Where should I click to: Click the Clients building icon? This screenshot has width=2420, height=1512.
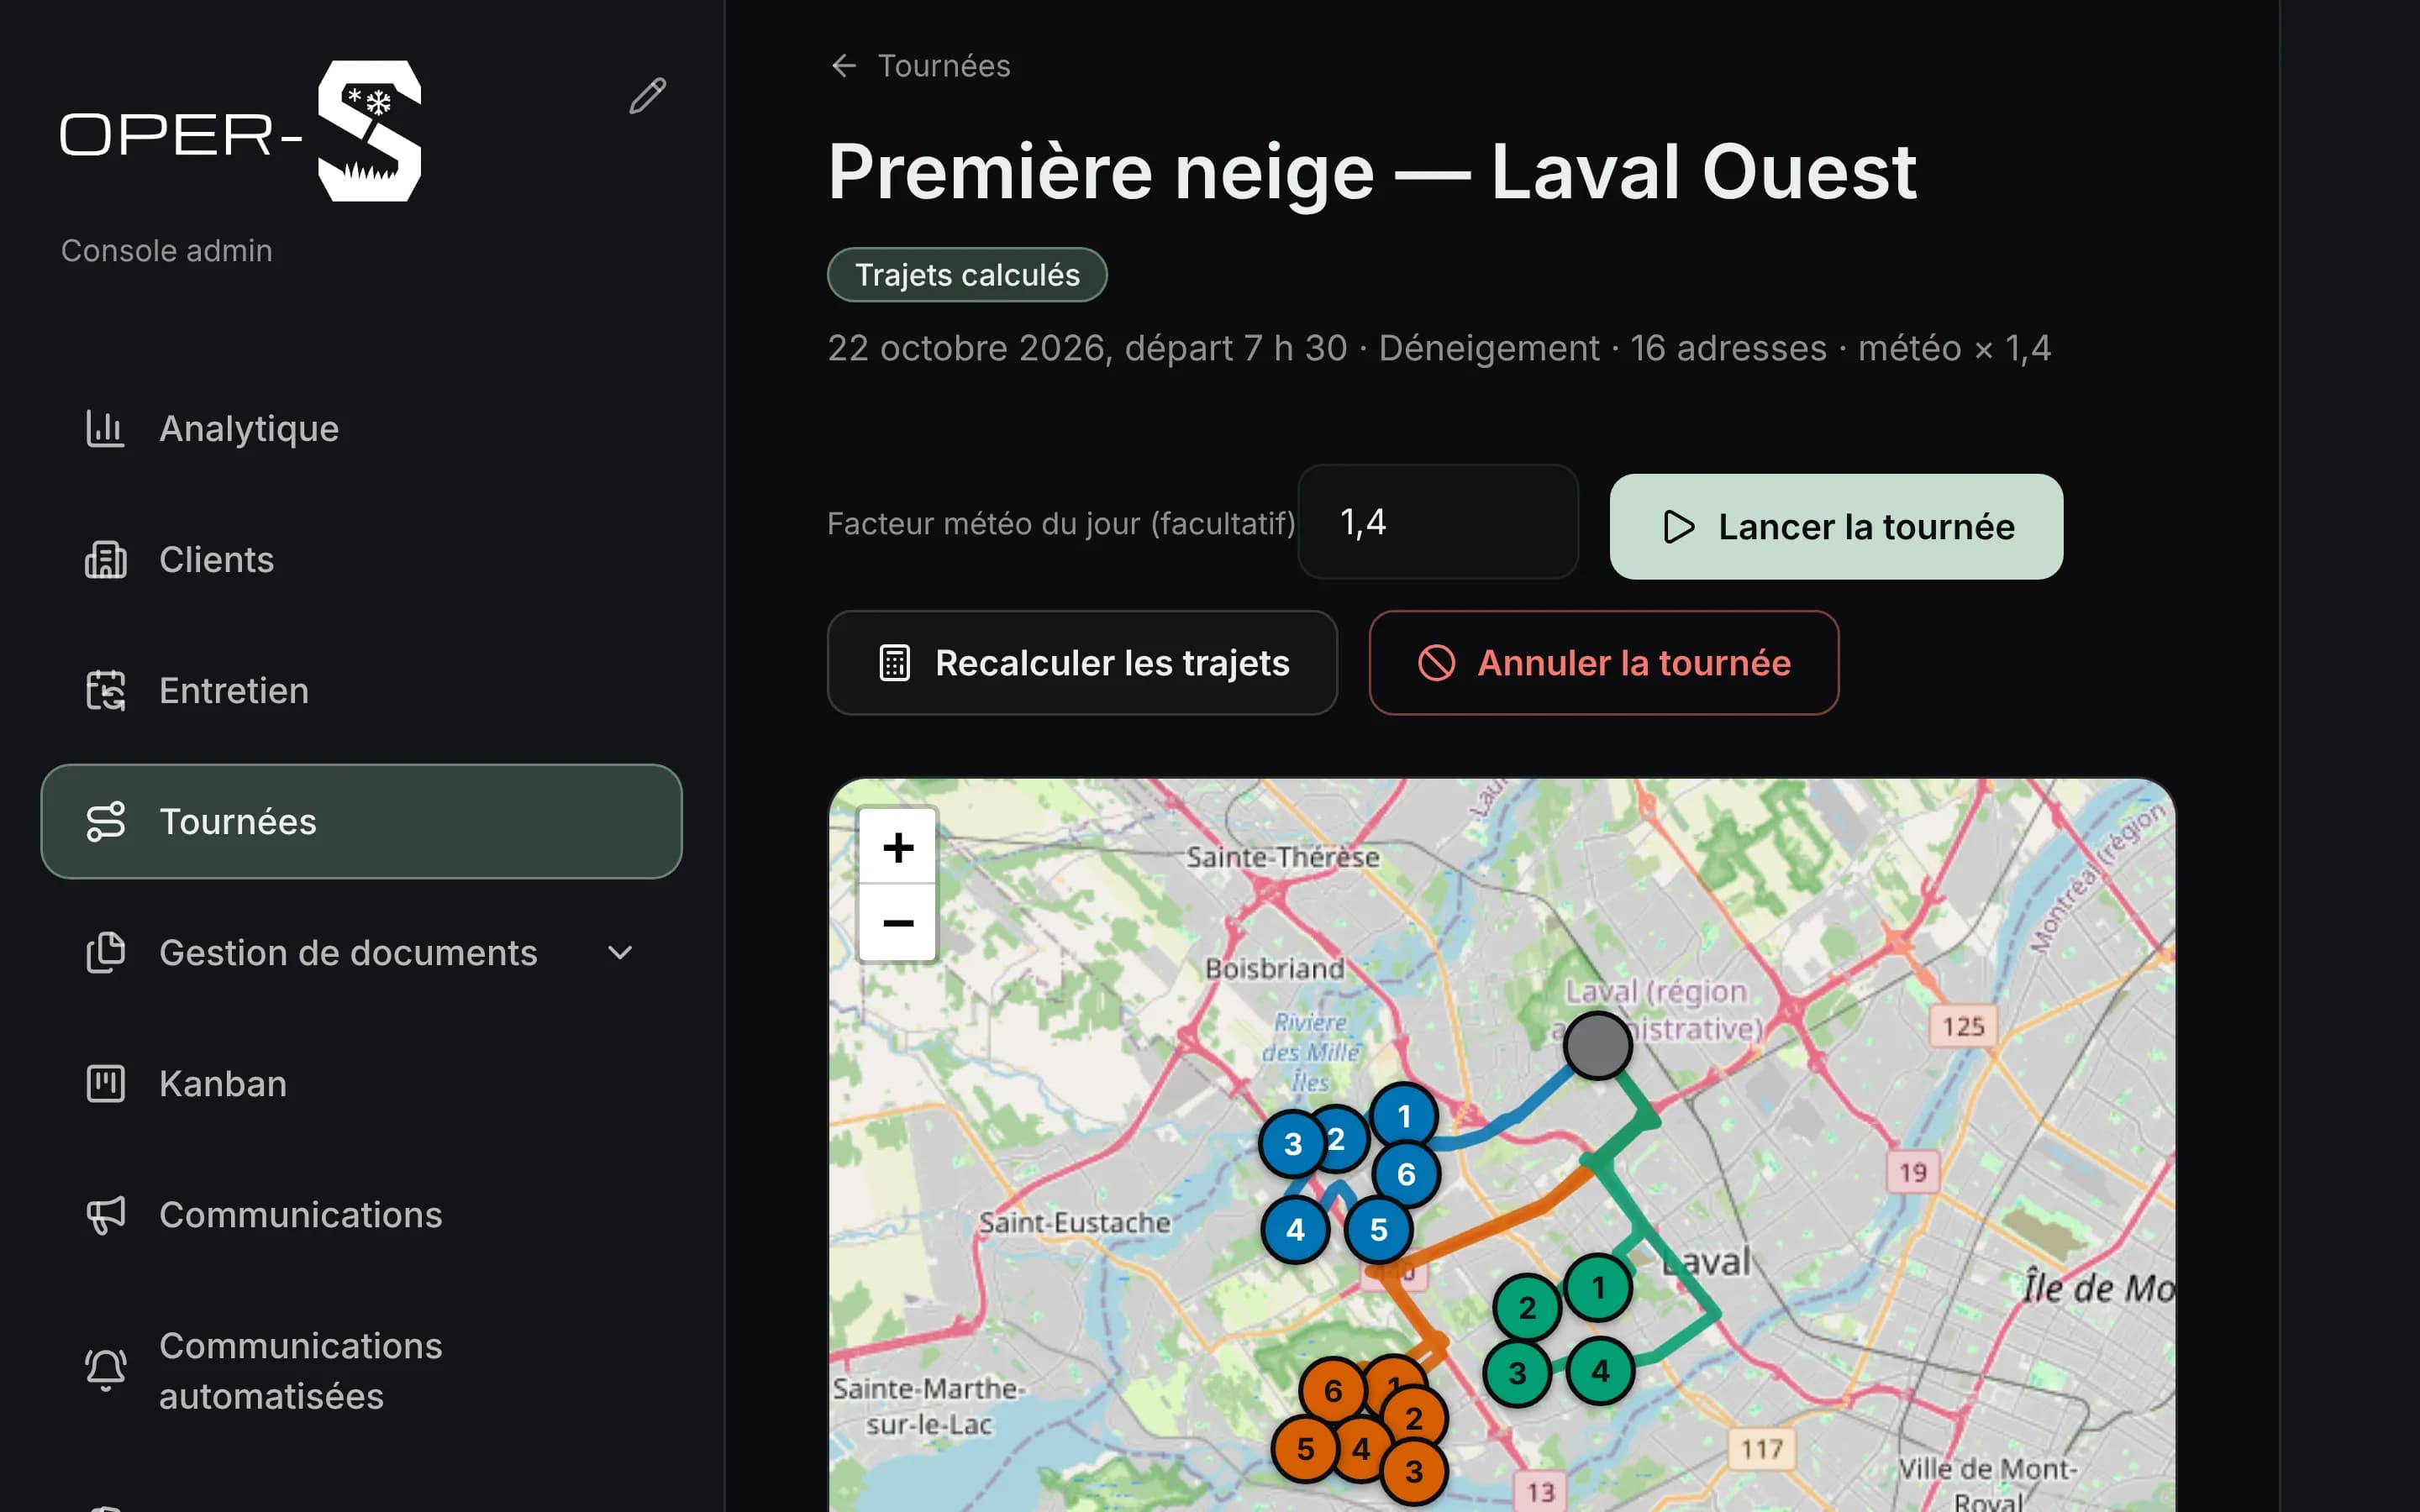click(105, 560)
